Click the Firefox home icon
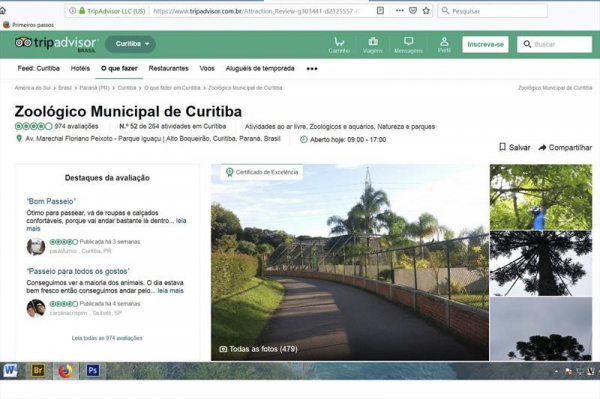 (x=2, y=11)
